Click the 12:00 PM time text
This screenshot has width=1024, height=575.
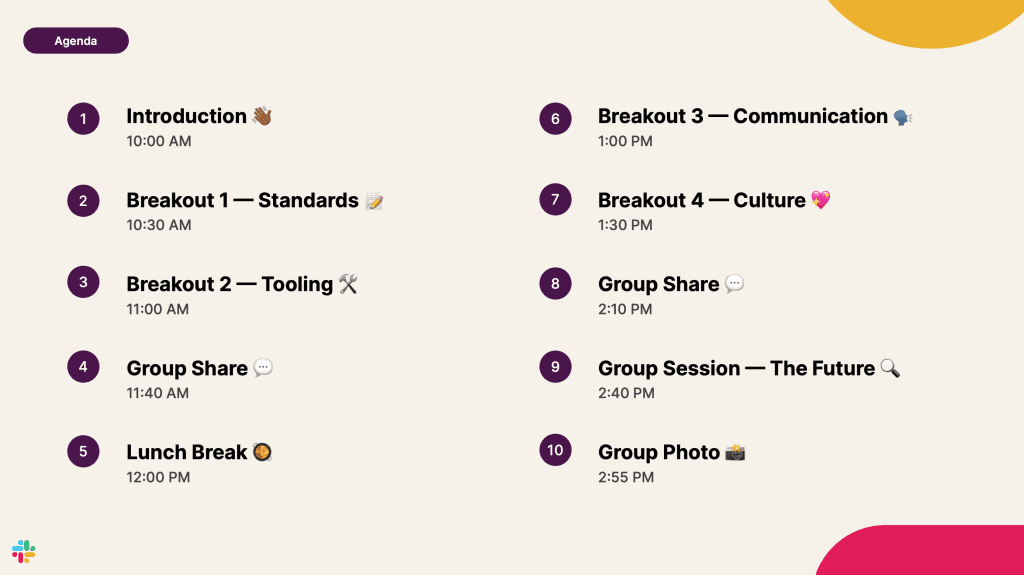(x=158, y=477)
